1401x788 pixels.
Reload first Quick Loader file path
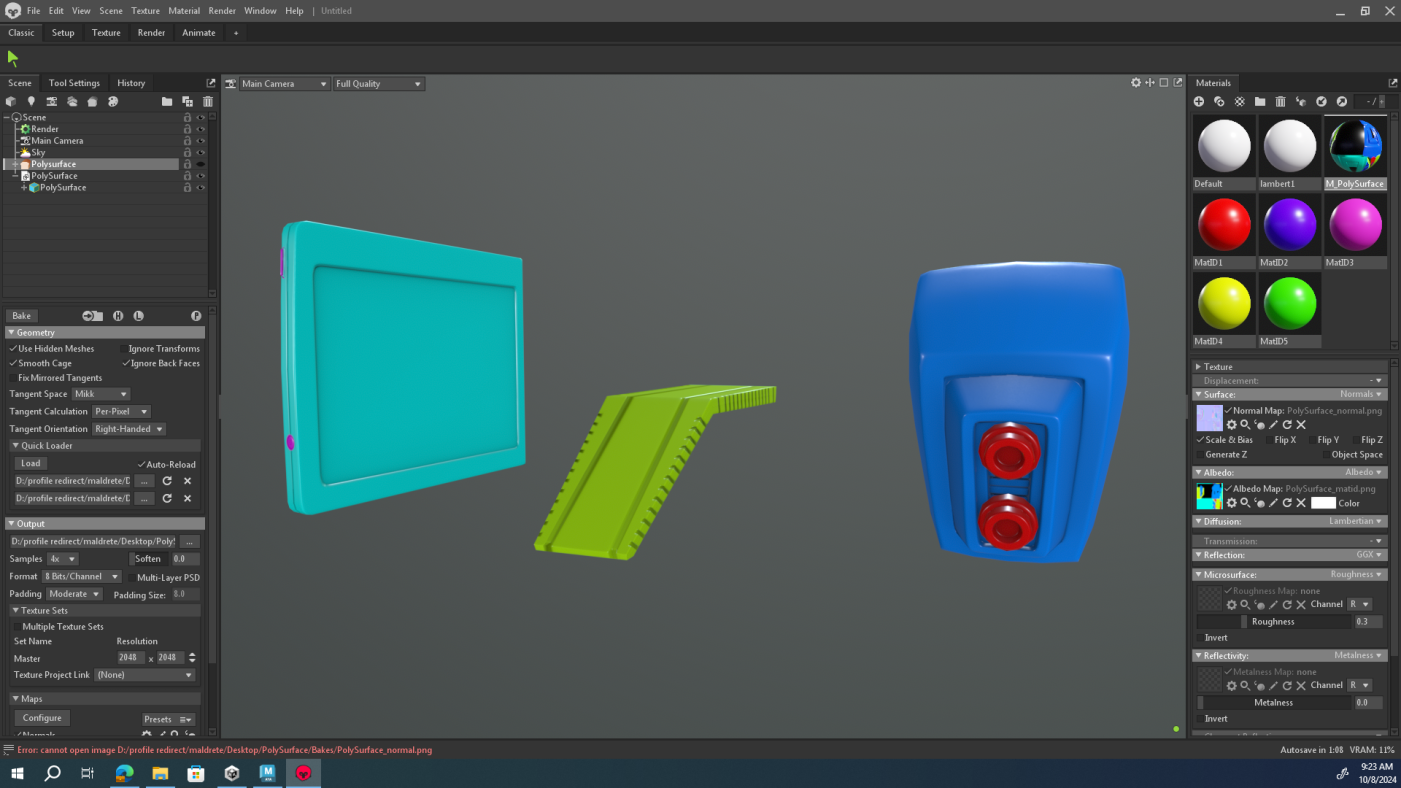167,481
